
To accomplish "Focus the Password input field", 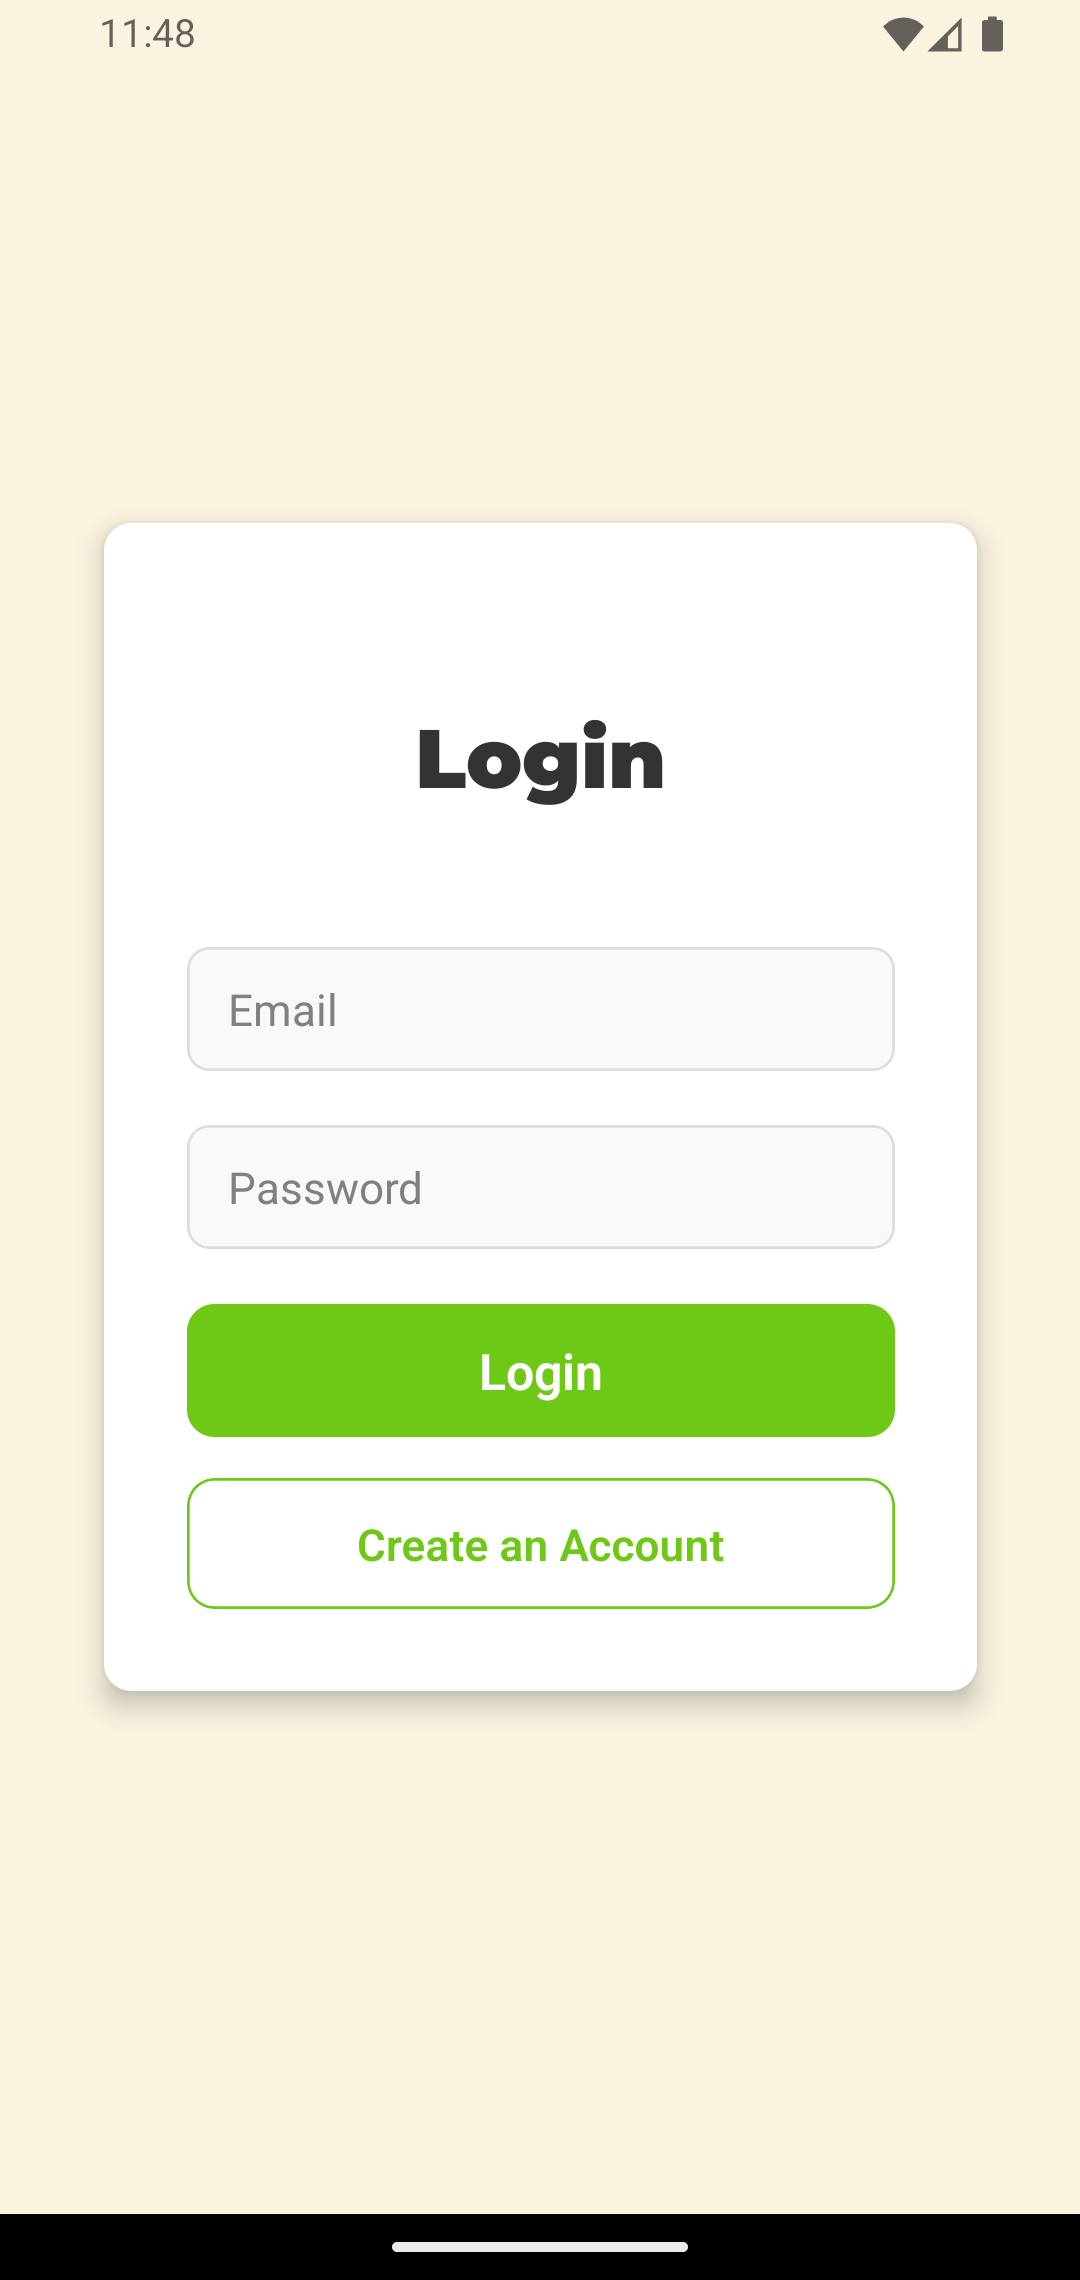I will click(x=541, y=1187).
